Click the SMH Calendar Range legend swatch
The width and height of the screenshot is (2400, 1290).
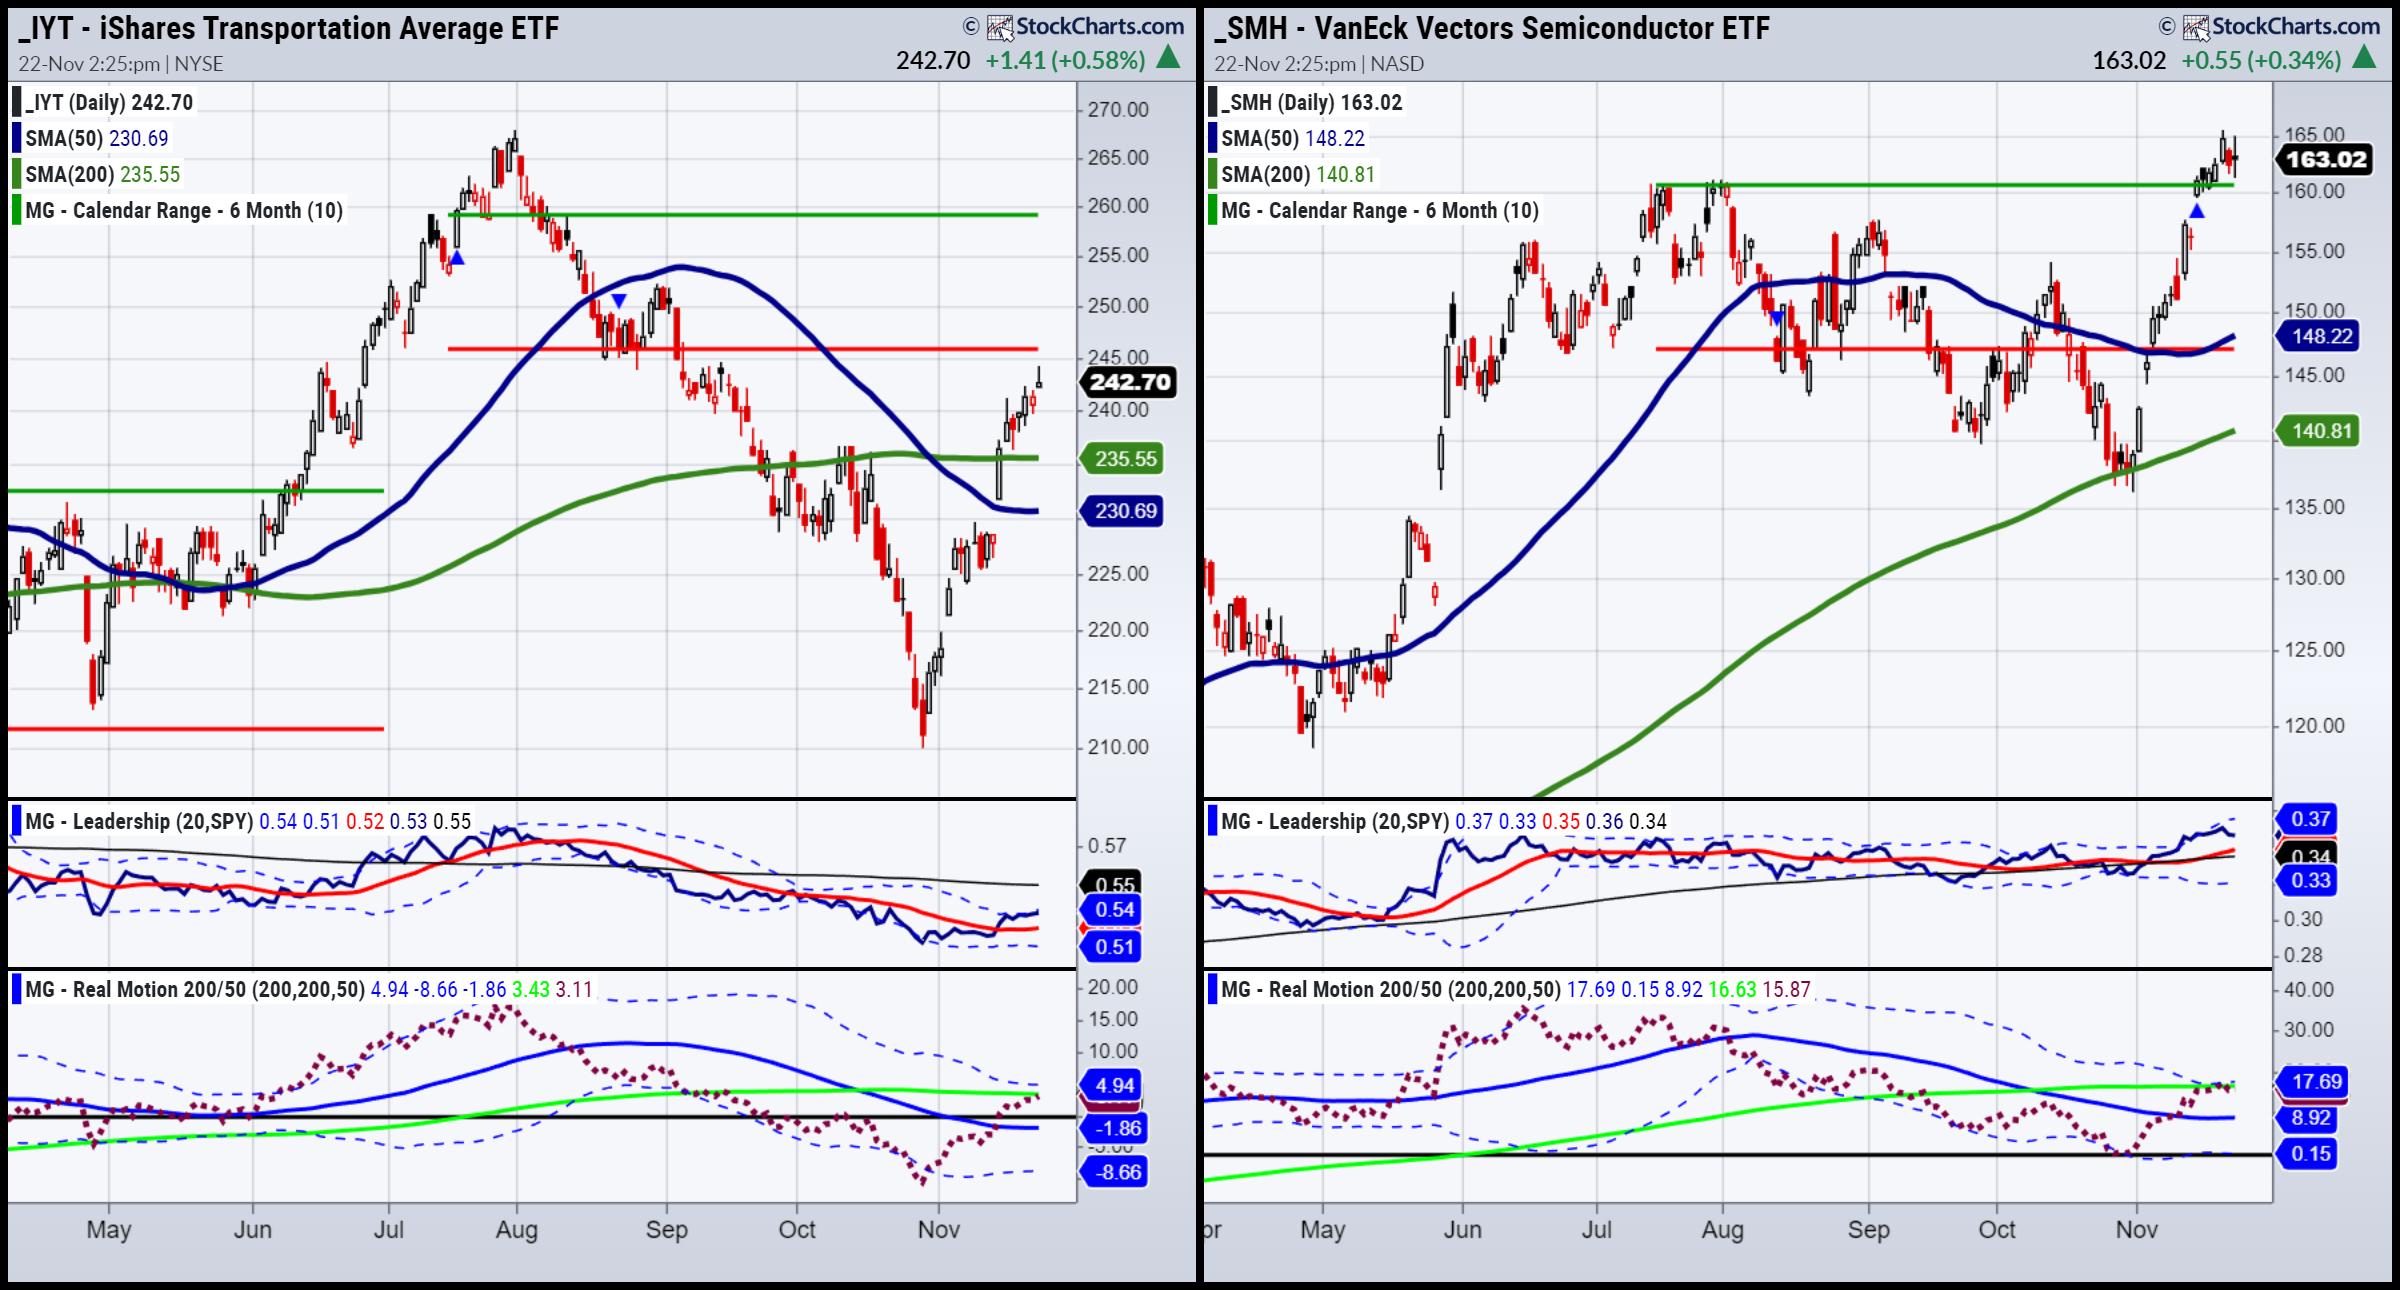(x=1213, y=210)
